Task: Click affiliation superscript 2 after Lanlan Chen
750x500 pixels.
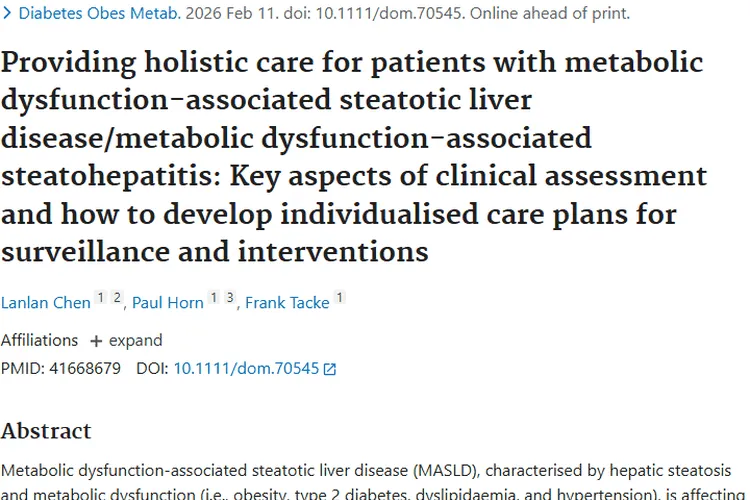Action: [116, 297]
